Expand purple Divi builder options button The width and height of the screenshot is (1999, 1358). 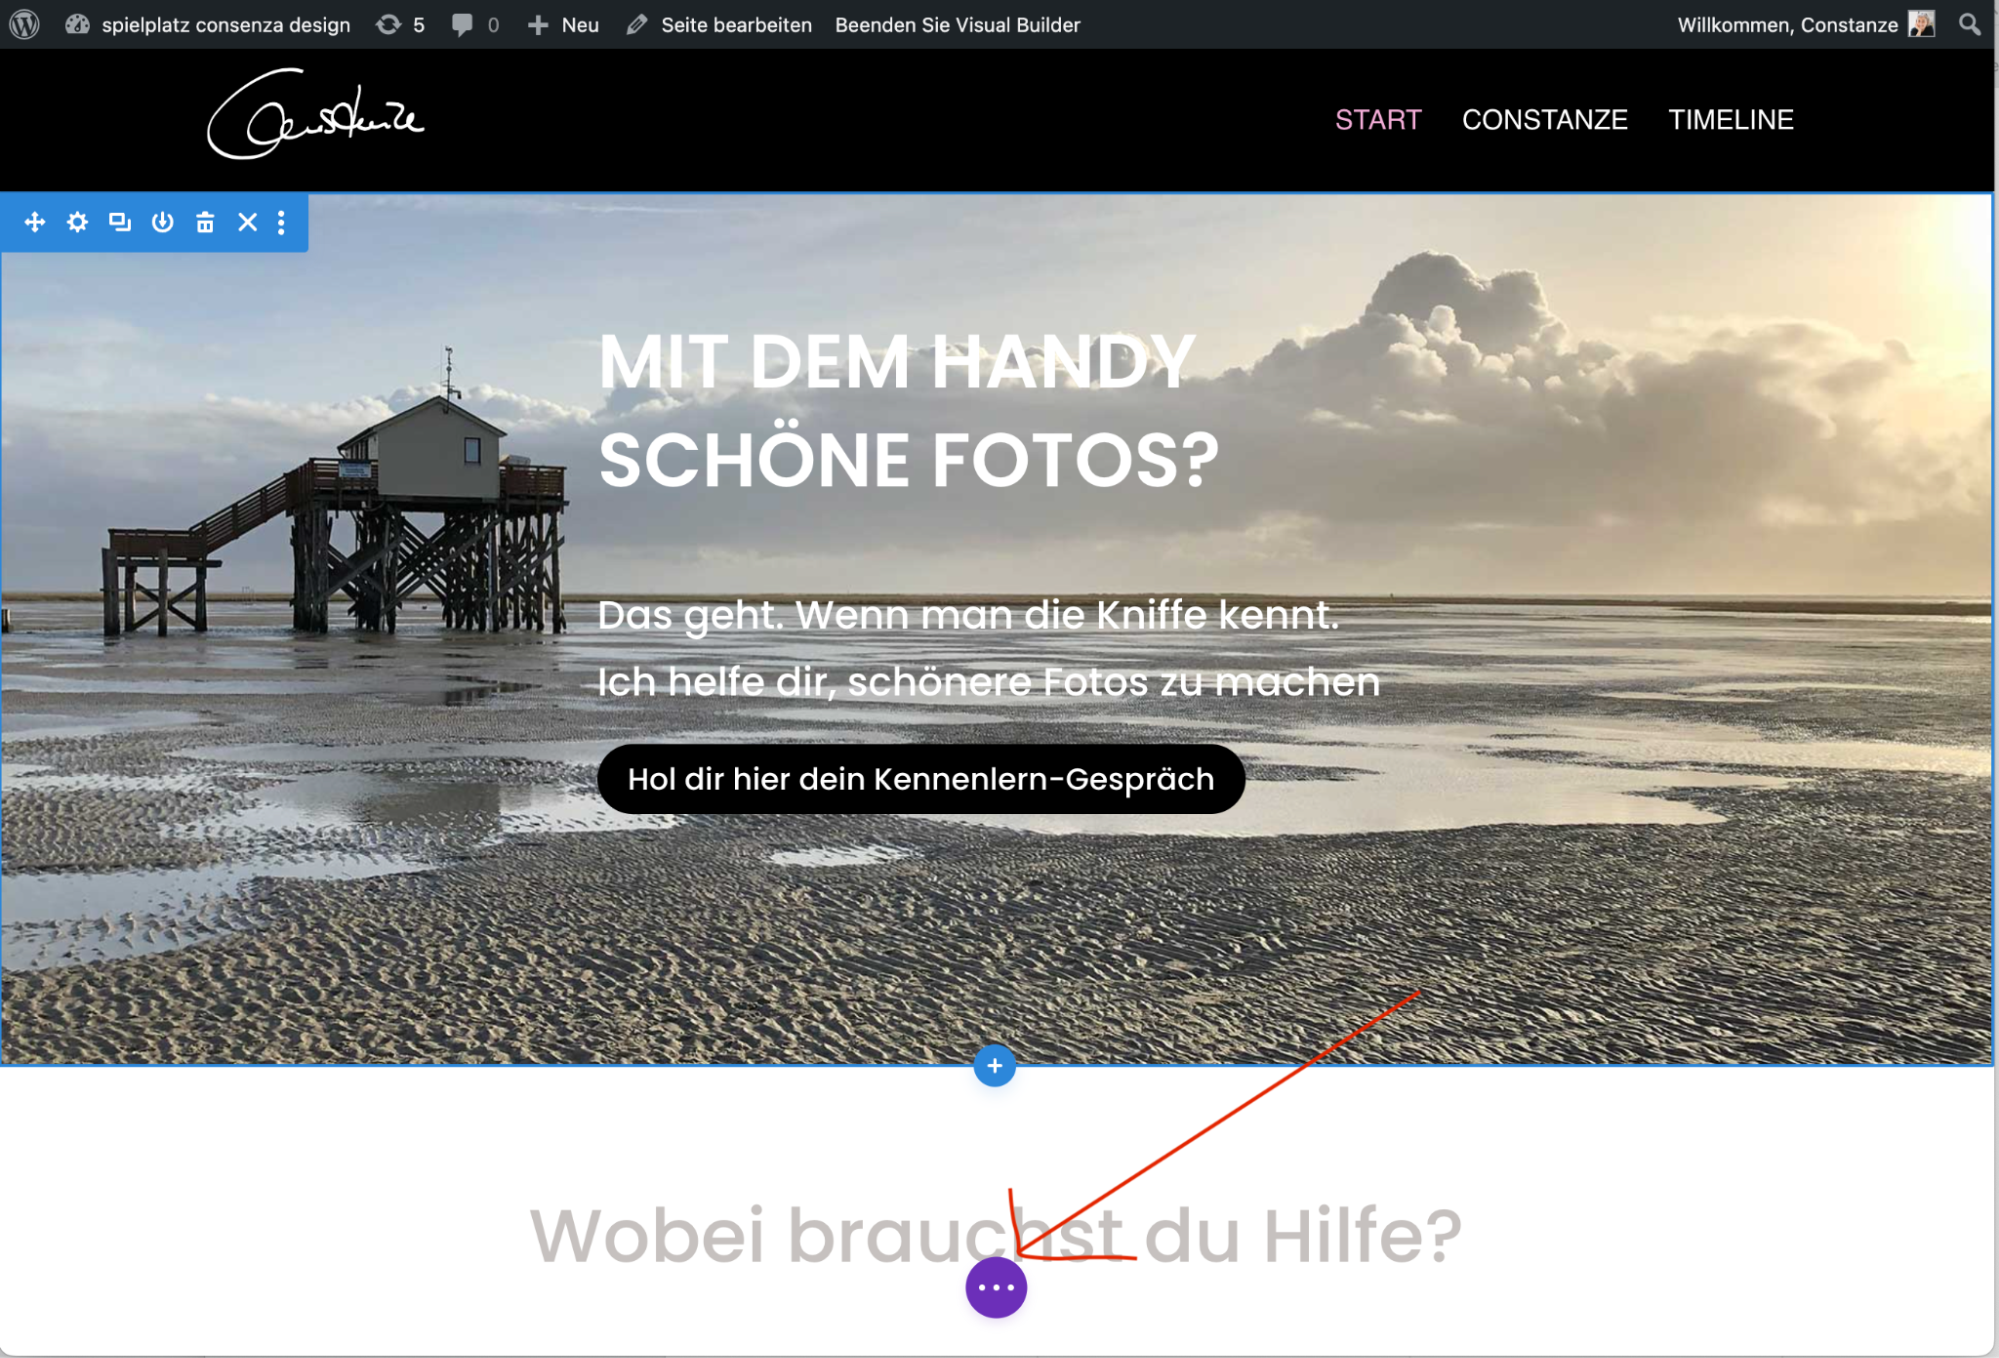click(x=996, y=1288)
